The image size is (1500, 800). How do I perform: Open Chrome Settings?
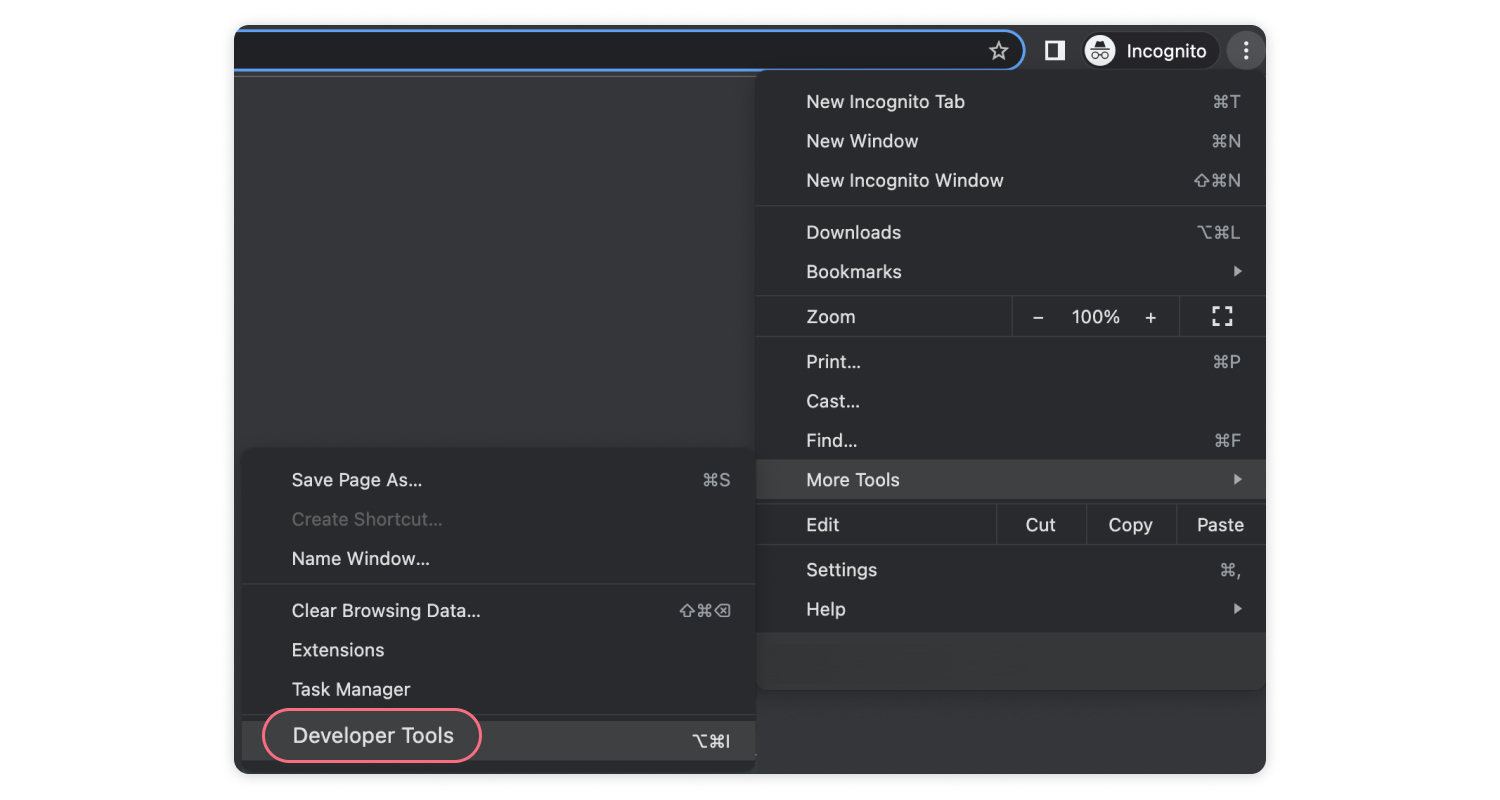tap(842, 569)
